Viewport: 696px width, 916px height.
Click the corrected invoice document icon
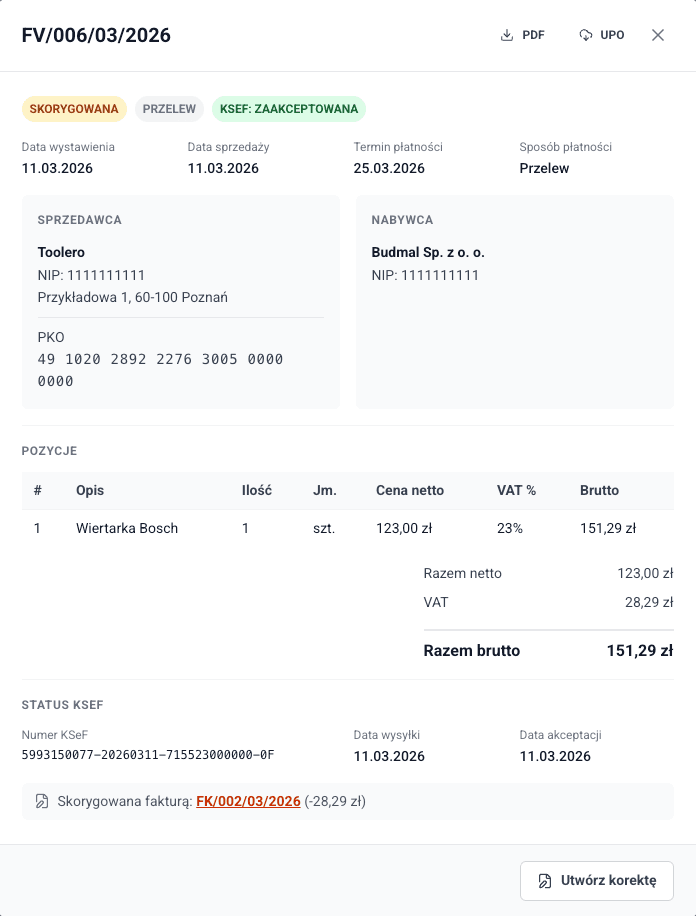[x=42, y=801]
